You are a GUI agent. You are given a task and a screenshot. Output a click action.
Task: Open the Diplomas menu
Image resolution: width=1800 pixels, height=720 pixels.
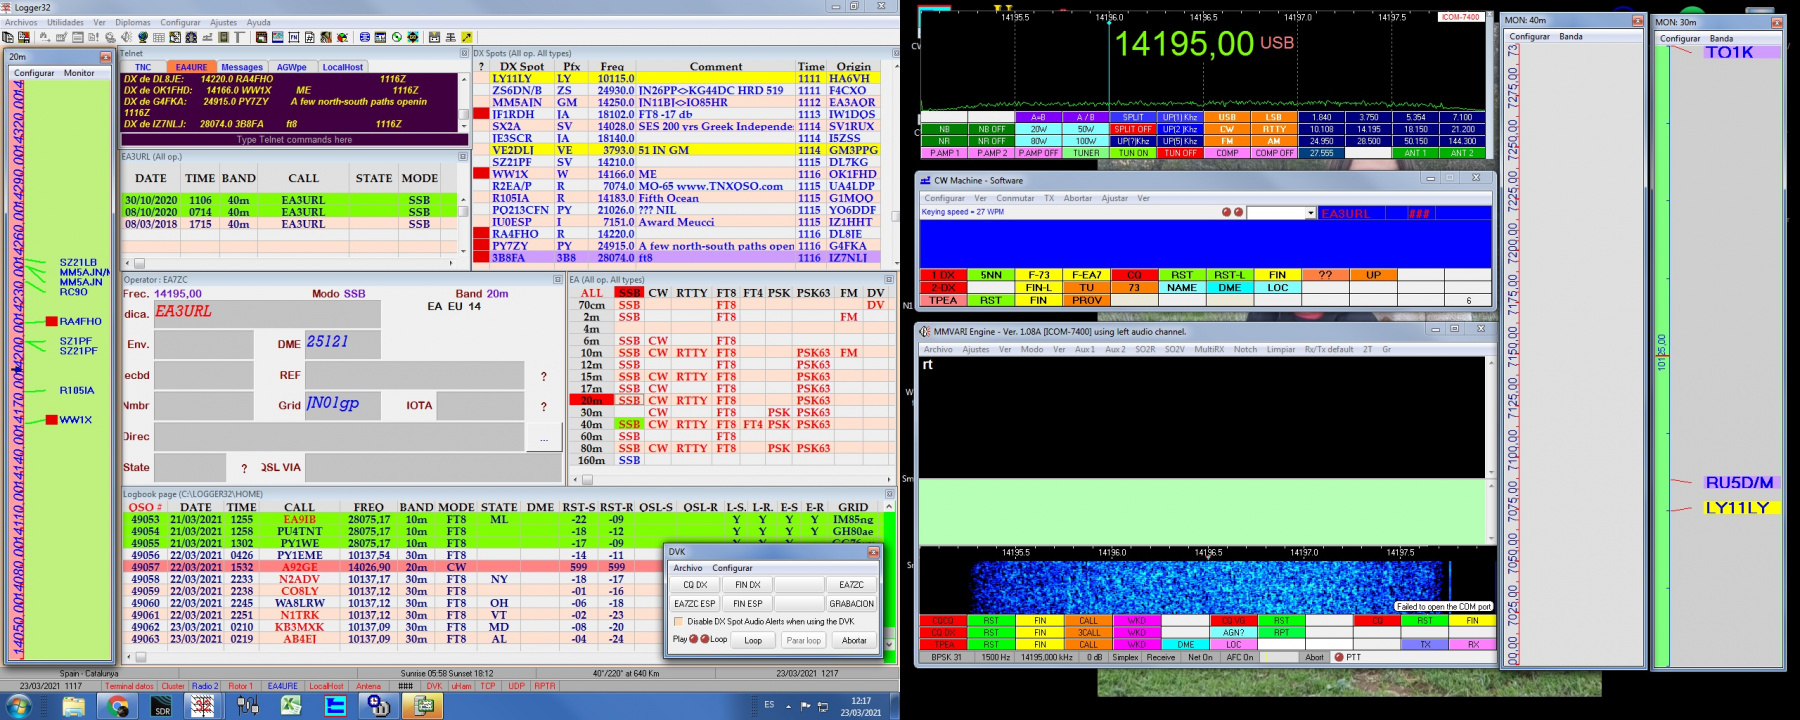pyautogui.click(x=133, y=22)
